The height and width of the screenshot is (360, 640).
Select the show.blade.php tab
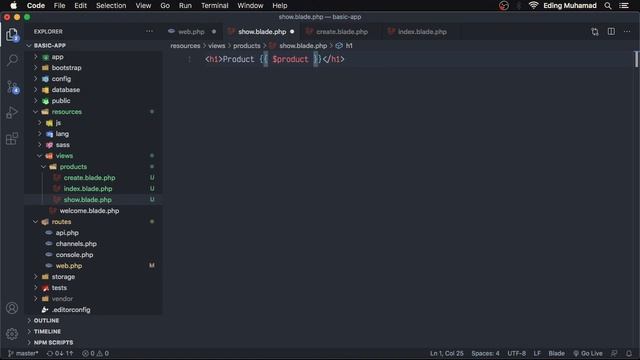click(x=262, y=32)
